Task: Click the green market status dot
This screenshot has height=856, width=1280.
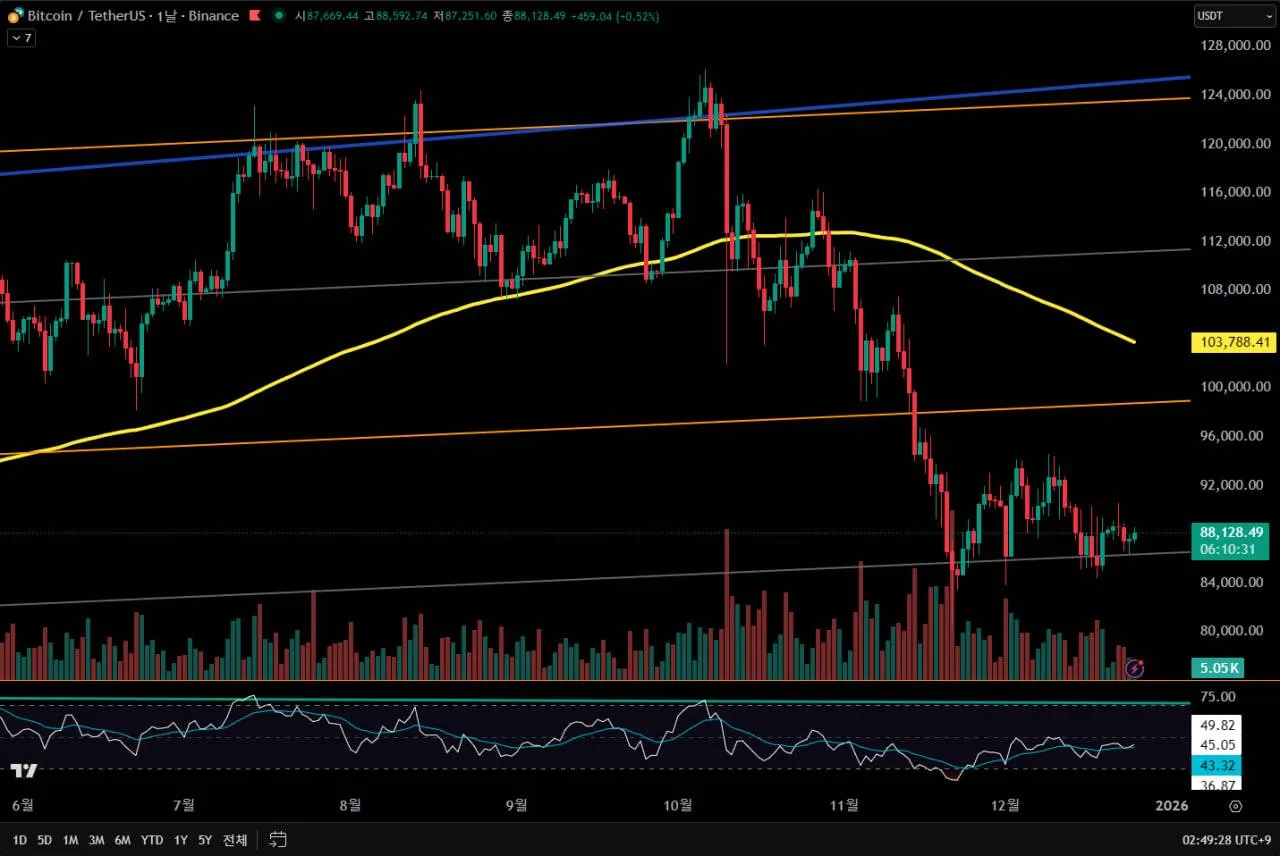Action: 278,16
